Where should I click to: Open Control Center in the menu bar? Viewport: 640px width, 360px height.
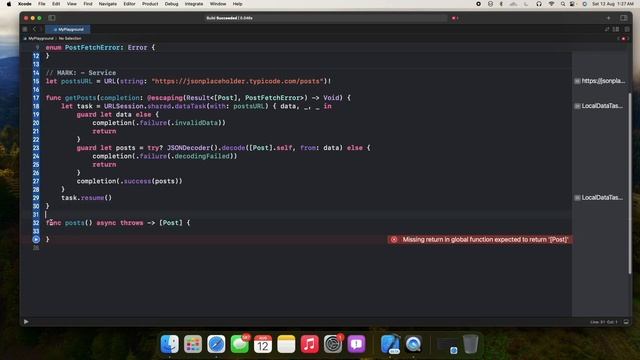pos(573,4)
